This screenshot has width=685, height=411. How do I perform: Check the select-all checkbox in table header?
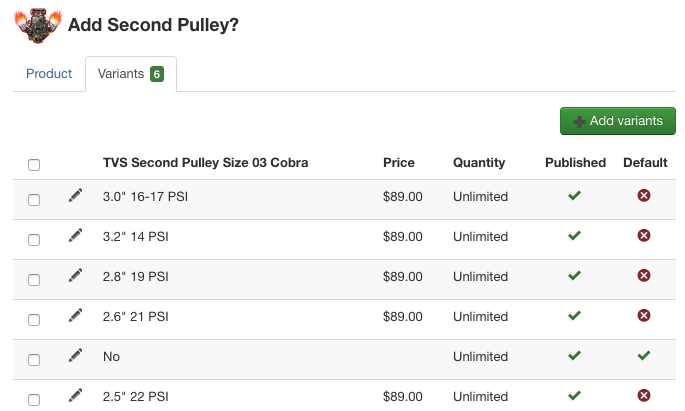34,164
